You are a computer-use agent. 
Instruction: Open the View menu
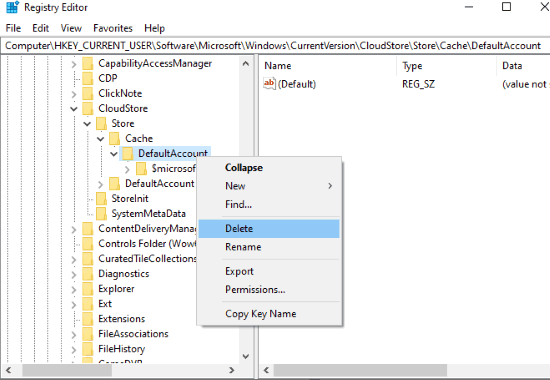[71, 28]
